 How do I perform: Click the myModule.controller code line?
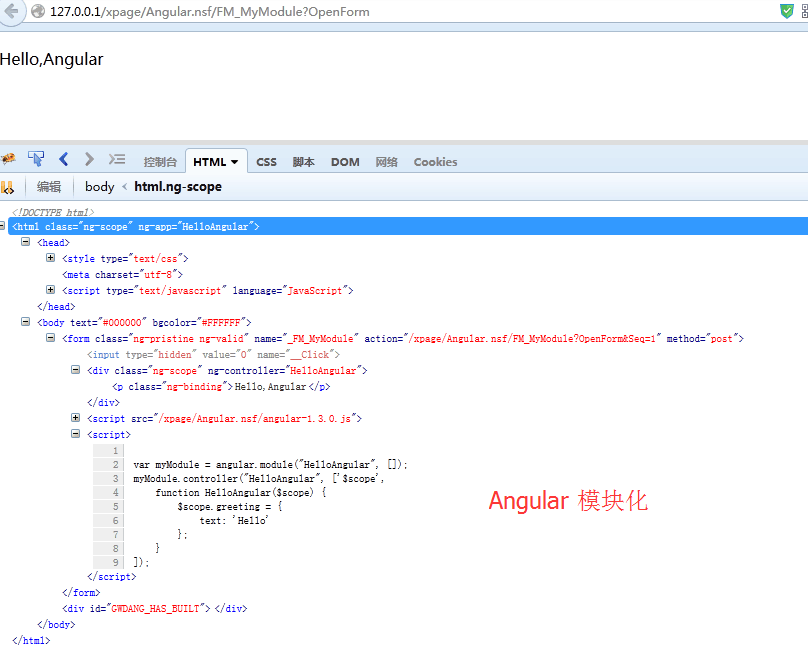258,479
